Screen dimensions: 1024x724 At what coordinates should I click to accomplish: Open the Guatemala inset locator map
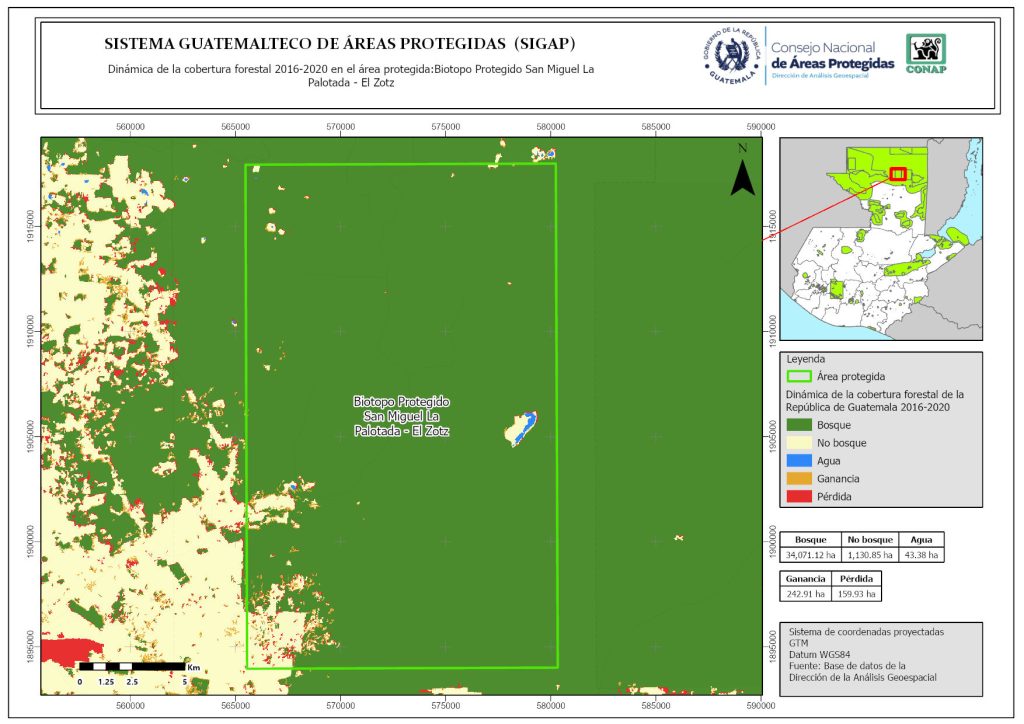tap(880, 240)
